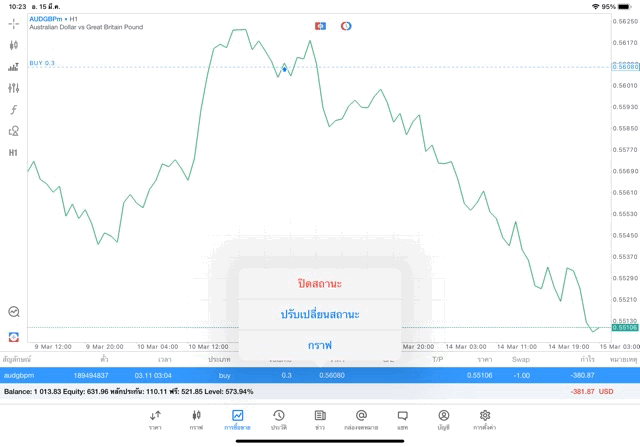640x447 pixels.
Task: Open the การตั้งค่า settings tab
Action: coord(485,419)
